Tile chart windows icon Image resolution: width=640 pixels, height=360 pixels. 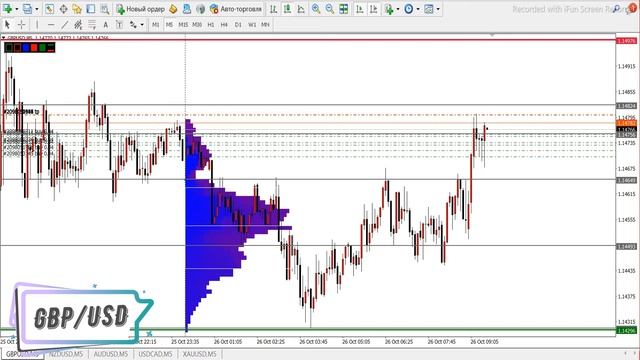pos(344,9)
